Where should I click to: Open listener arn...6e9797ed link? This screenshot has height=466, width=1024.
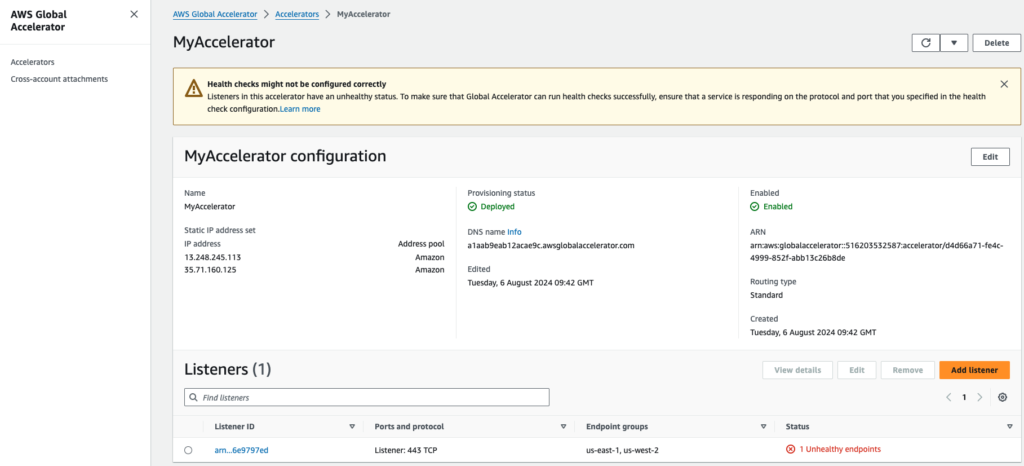pos(241,450)
